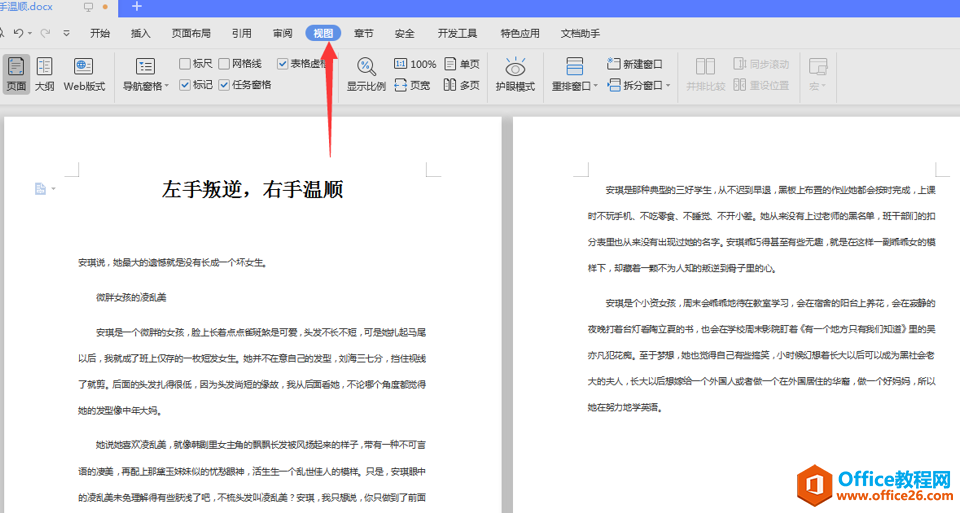Open a 新建窗口 new window

(x=635, y=64)
